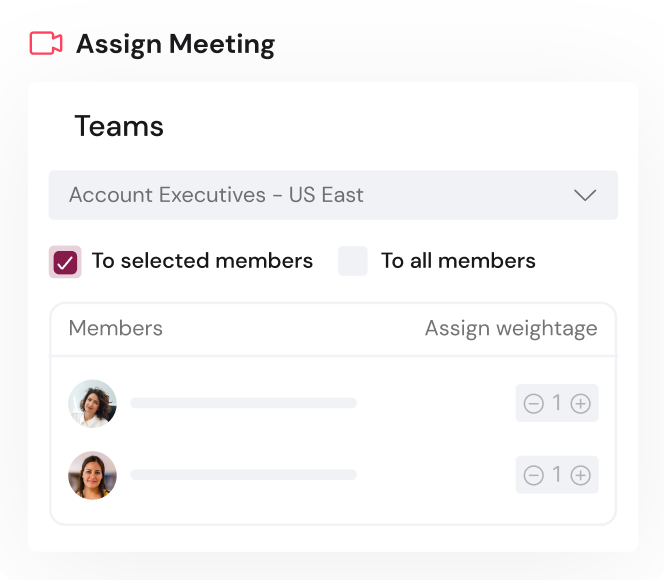Click the Members column header

click(115, 328)
